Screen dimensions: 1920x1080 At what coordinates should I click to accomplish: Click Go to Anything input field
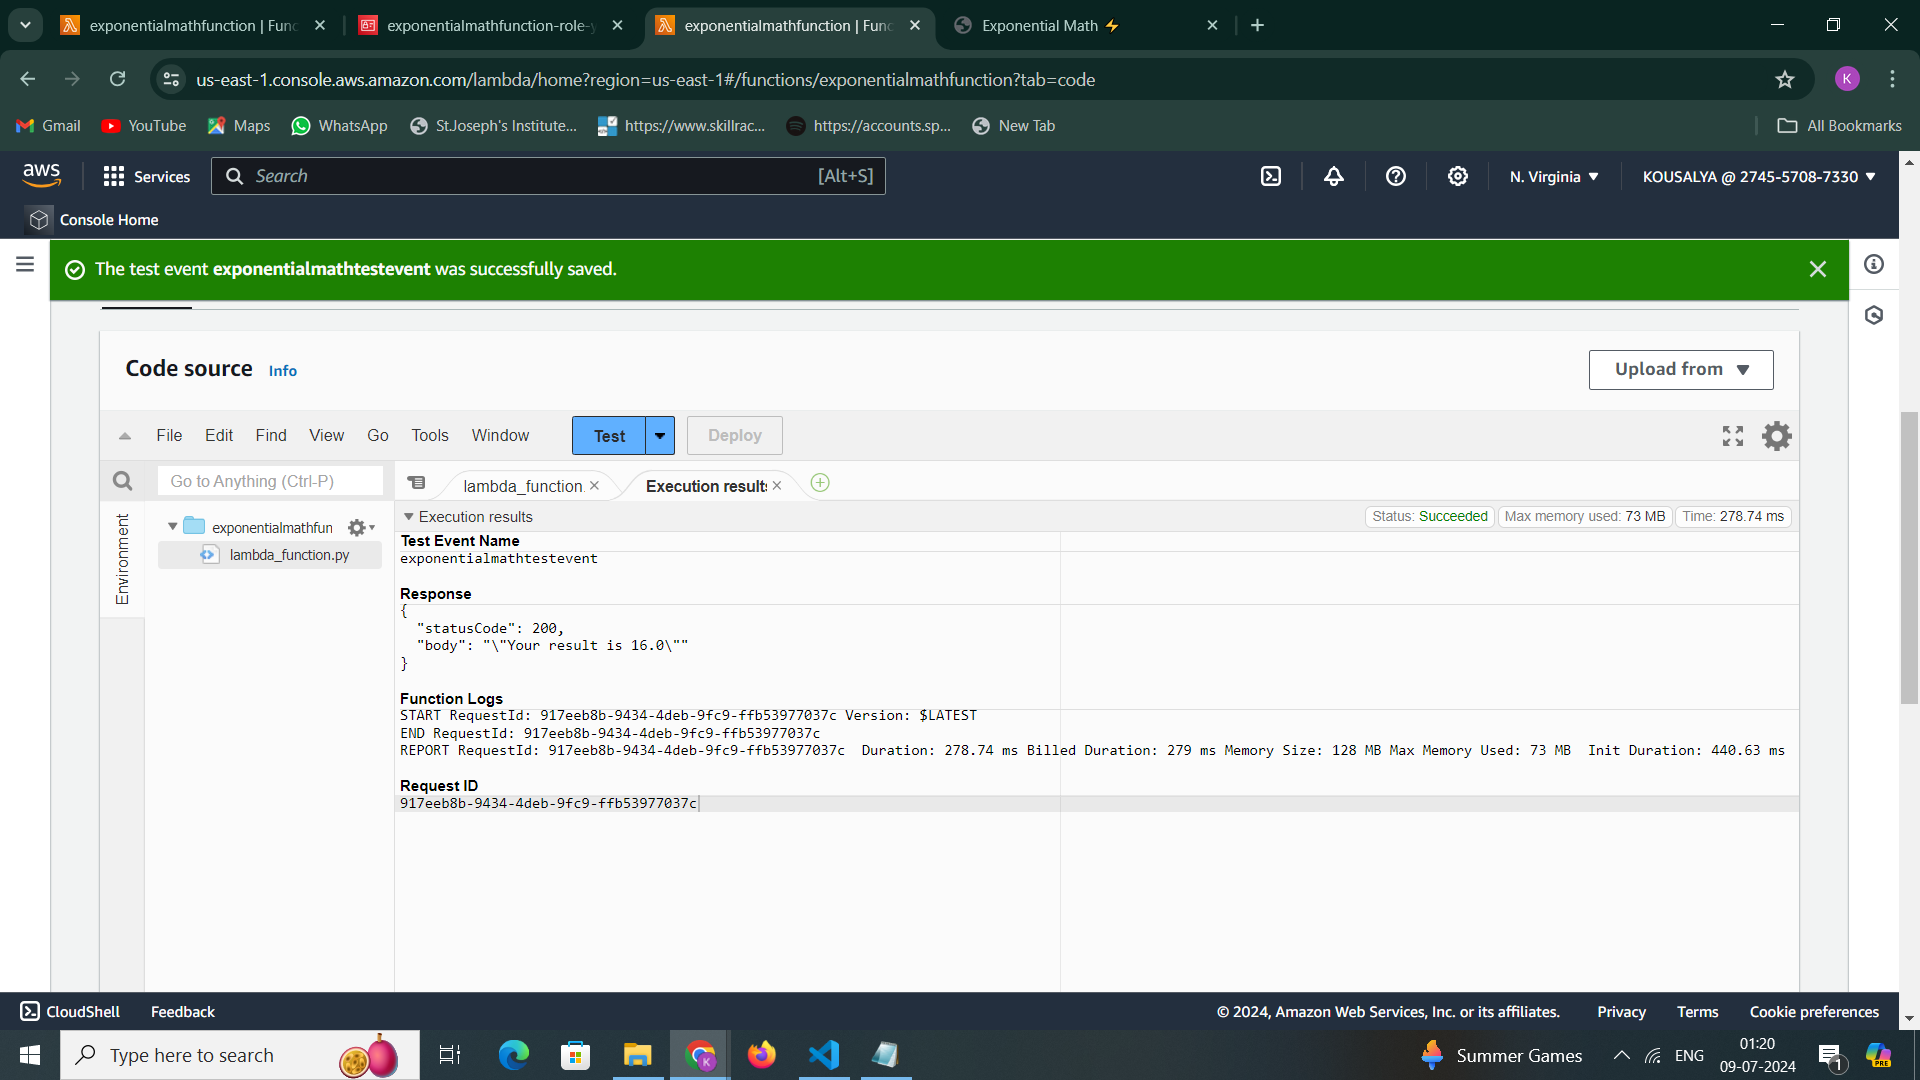point(270,481)
